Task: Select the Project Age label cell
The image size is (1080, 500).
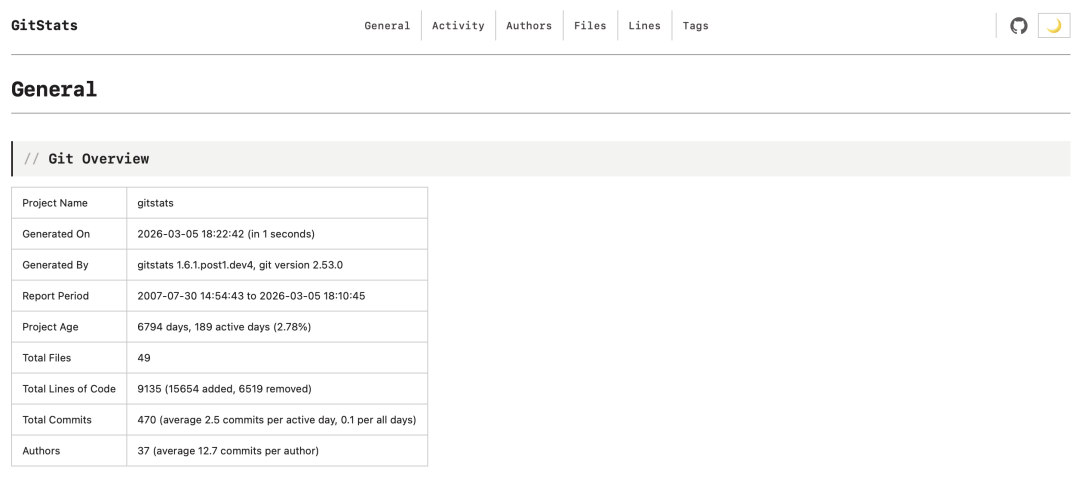Action: [69, 327]
